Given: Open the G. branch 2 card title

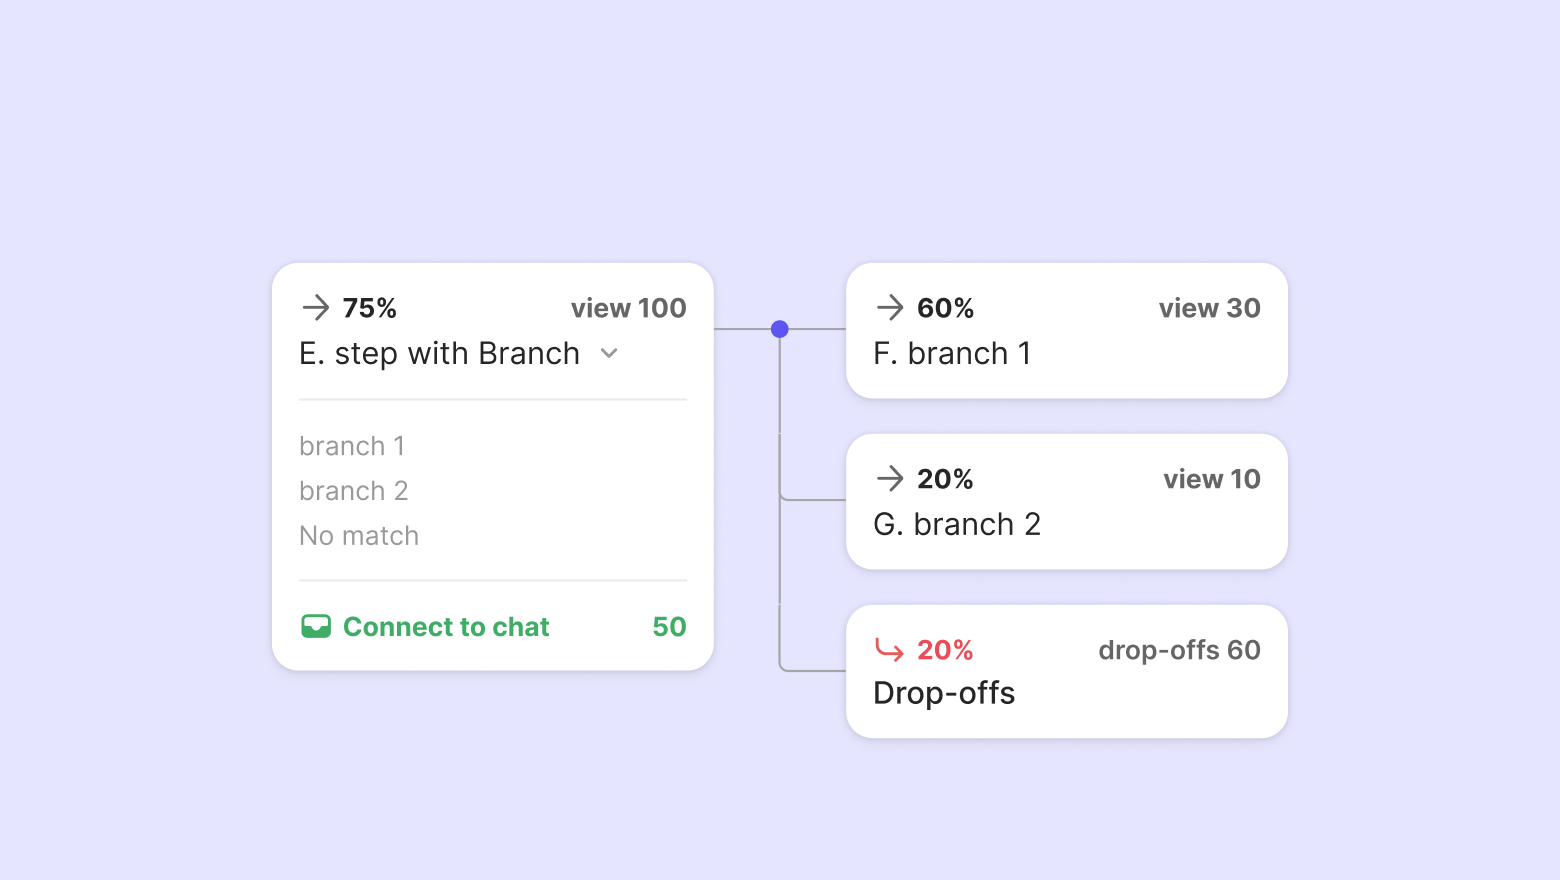Looking at the screenshot, I should (x=957, y=525).
